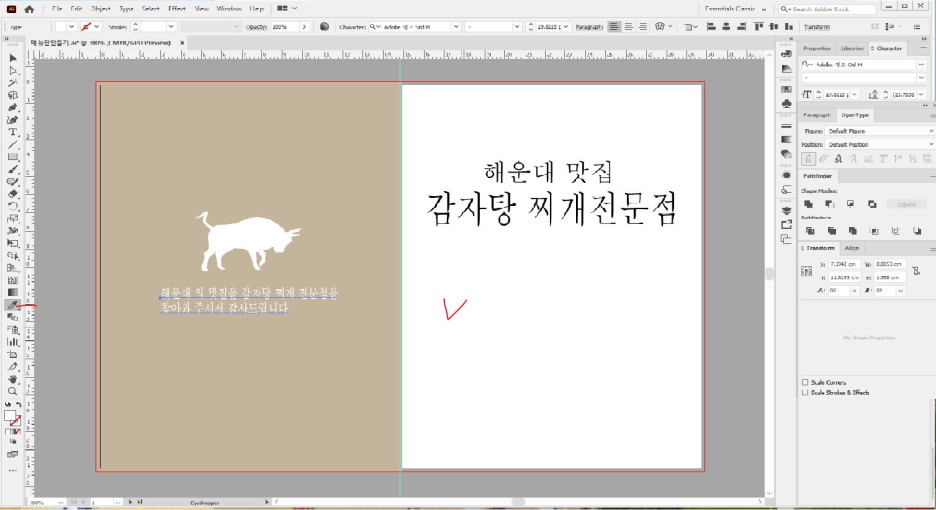Click Unite shape mode in Pathfinder

pos(809,204)
